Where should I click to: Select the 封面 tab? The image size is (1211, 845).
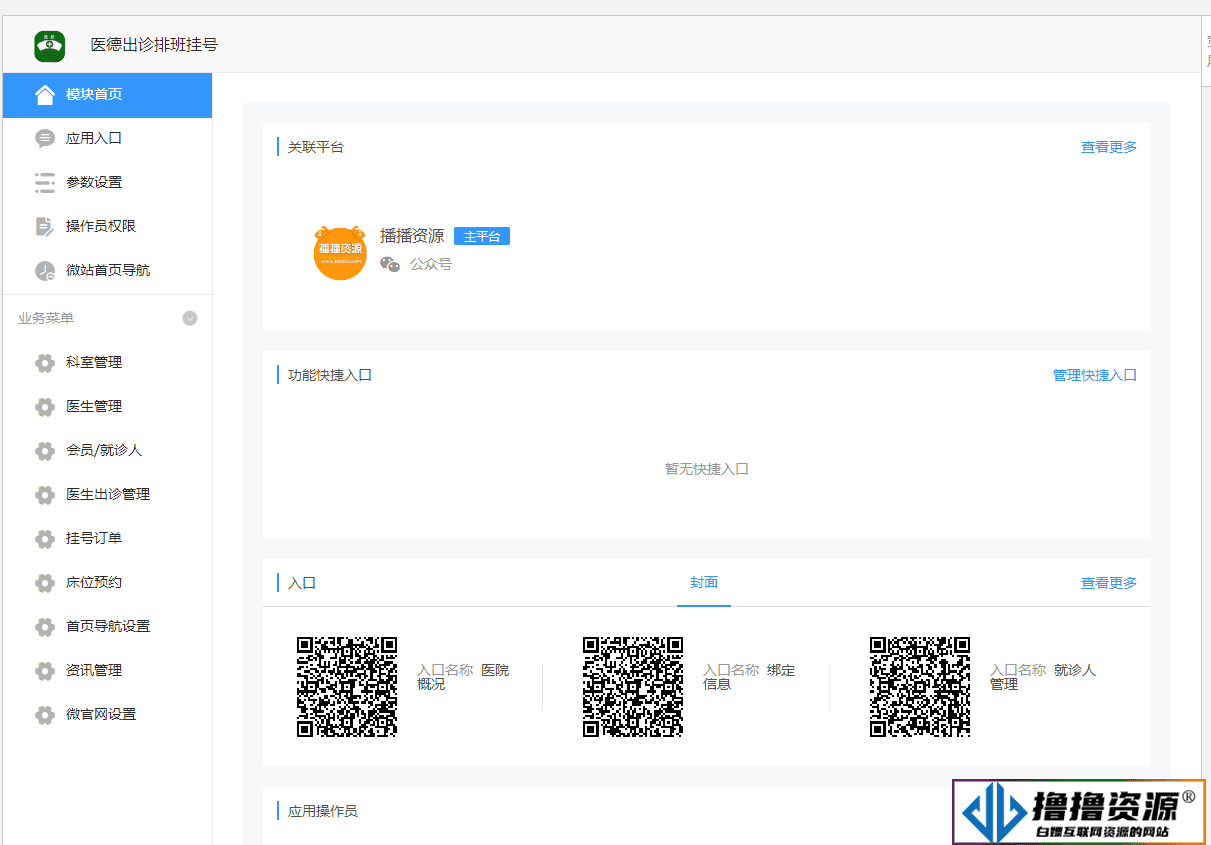pyautogui.click(x=704, y=583)
